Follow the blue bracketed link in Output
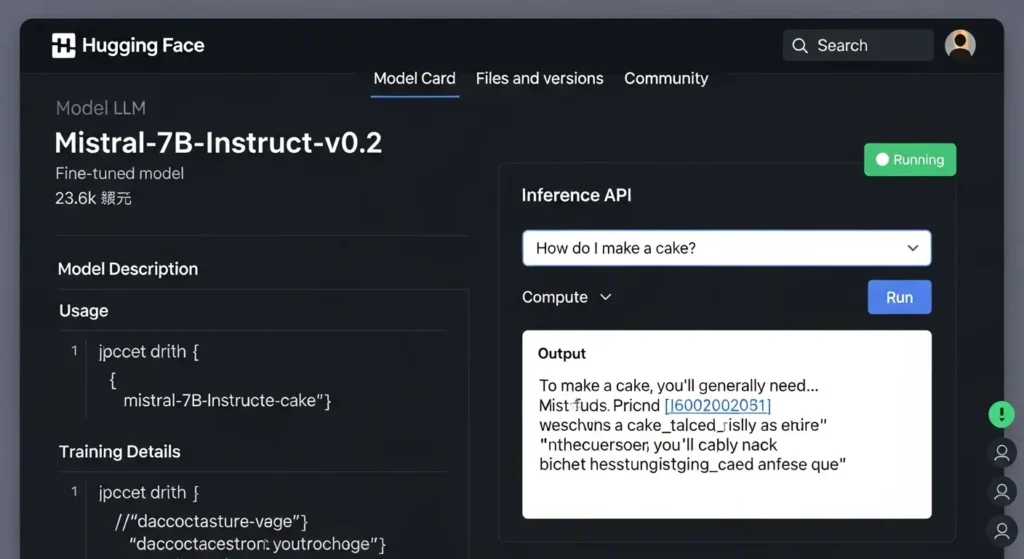Image resolution: width=1024 pixels, height=559 pixels. (x=717, y=406)
